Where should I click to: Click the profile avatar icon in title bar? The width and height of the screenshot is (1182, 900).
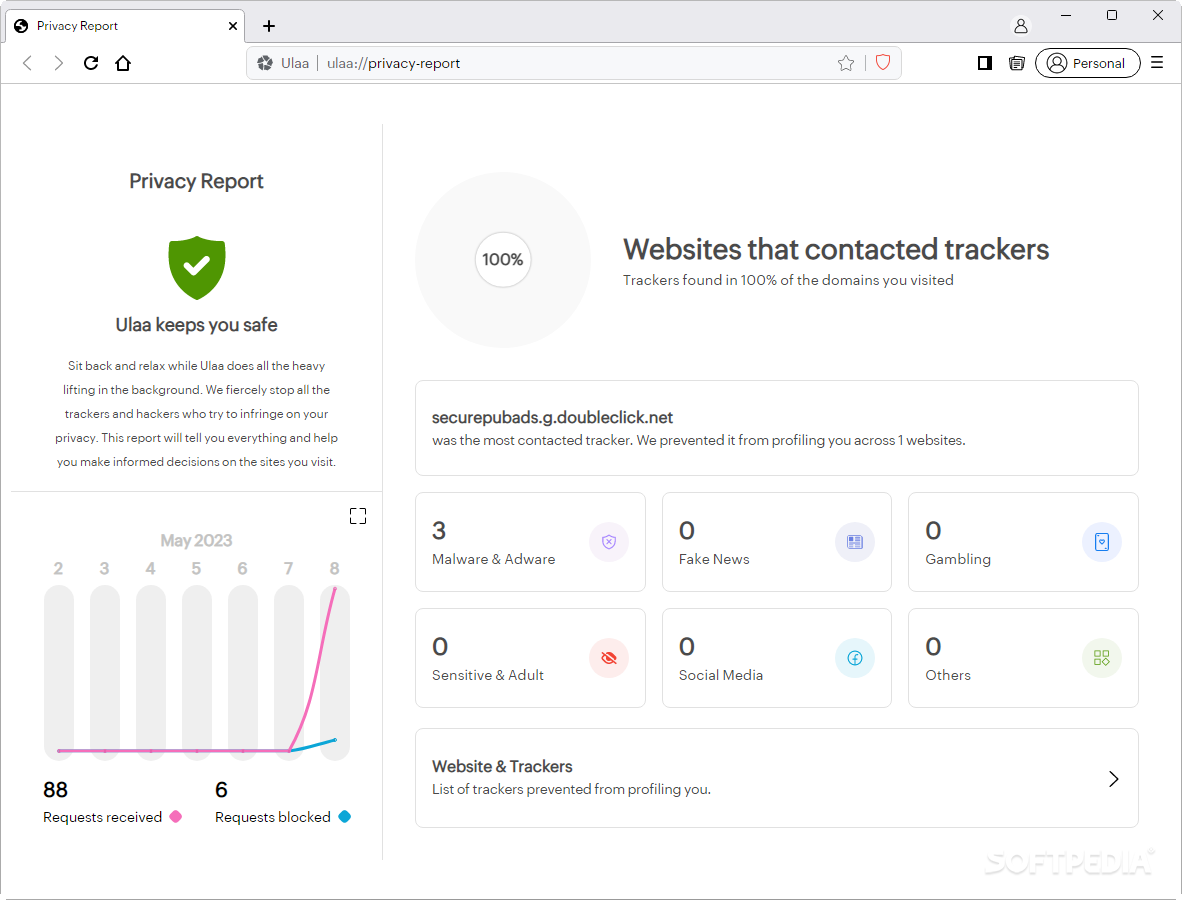click(x=1021, y=26)
